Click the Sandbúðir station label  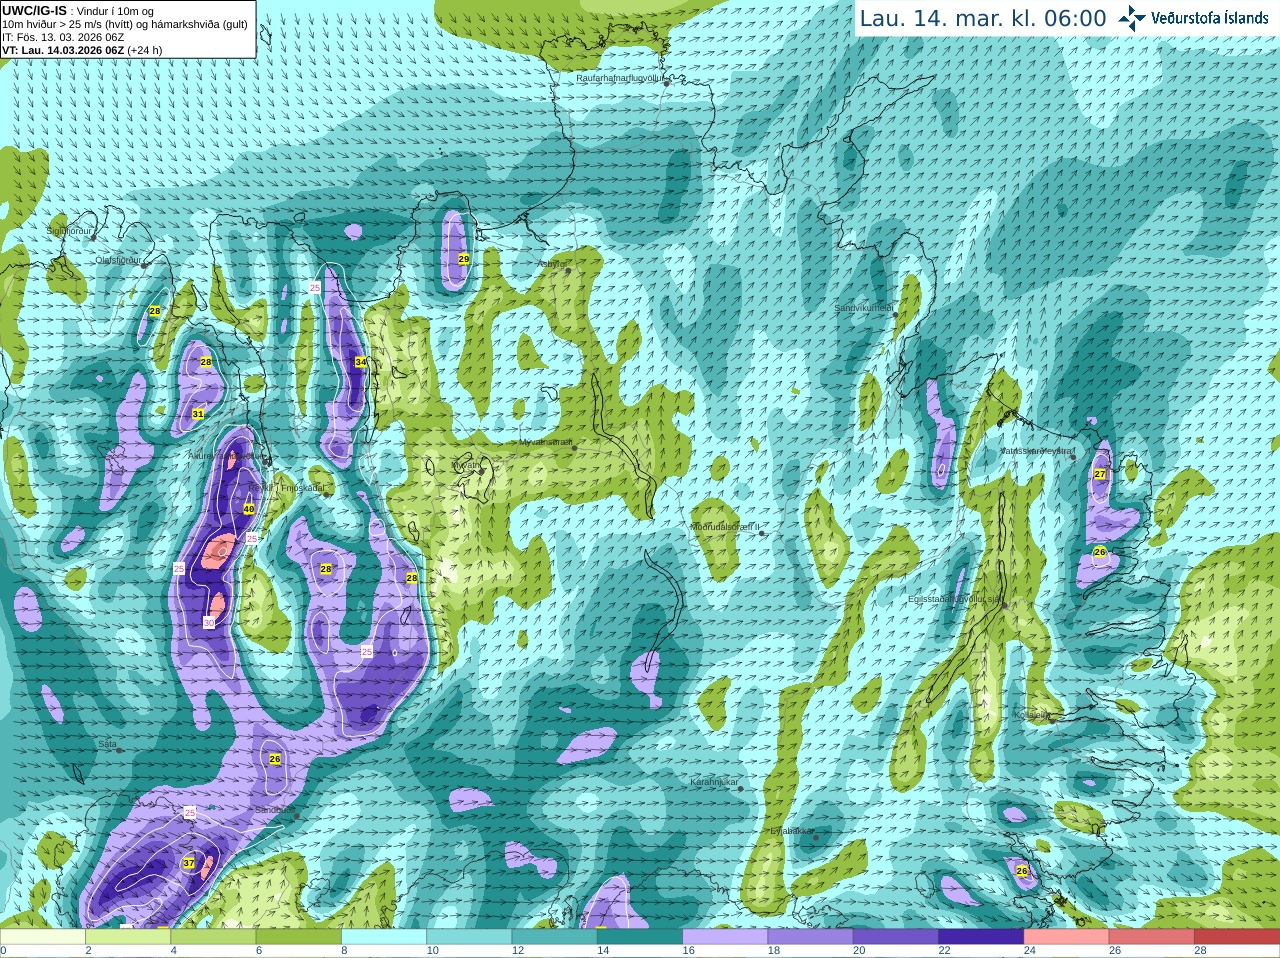[x=275, y=810]
